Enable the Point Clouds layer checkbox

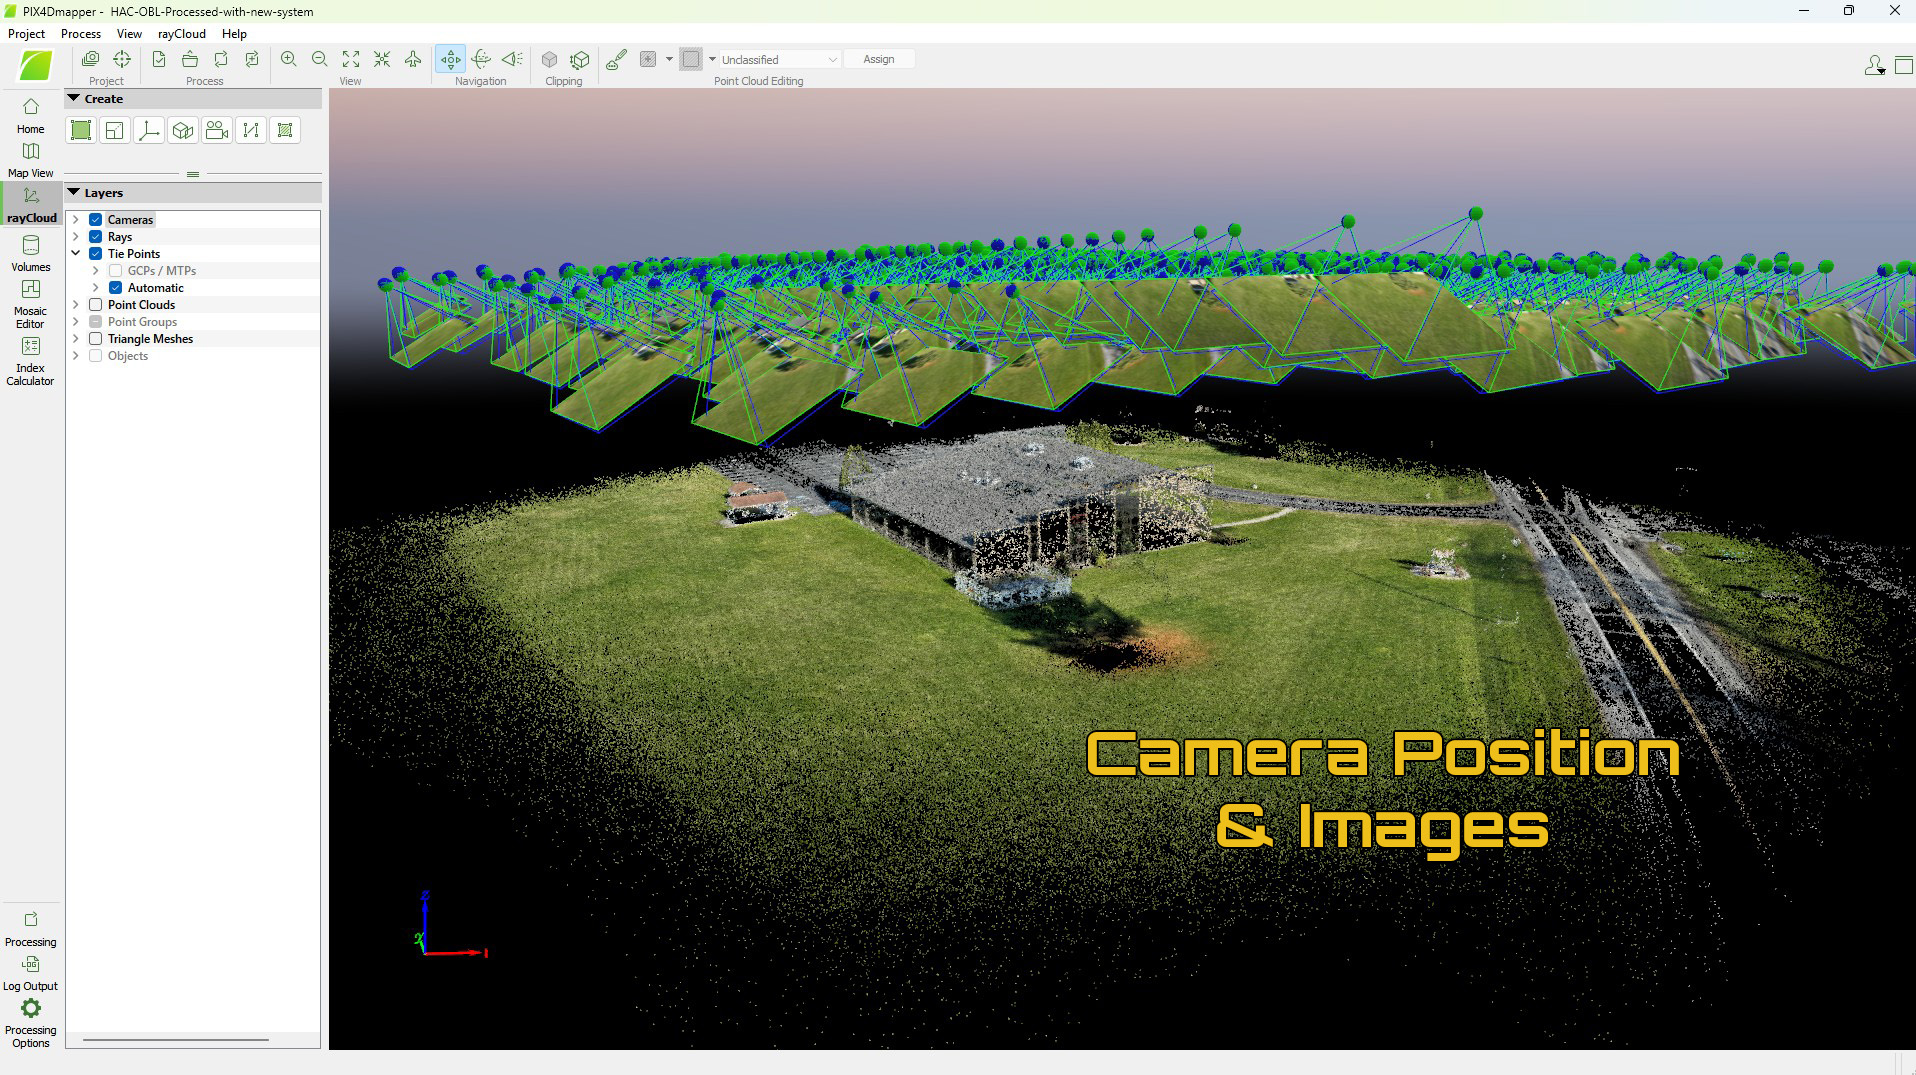(96, 305)
